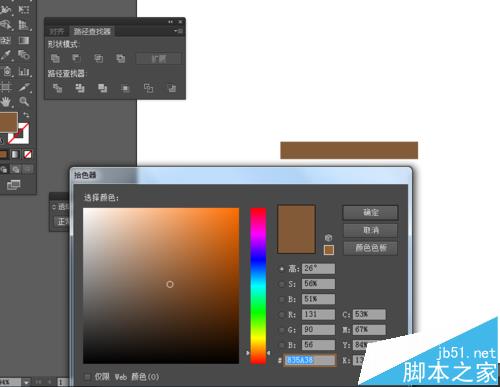This screenshot has width=500, height=387.
Task: Select the brightness B radio button
Action: coord(282,299)
